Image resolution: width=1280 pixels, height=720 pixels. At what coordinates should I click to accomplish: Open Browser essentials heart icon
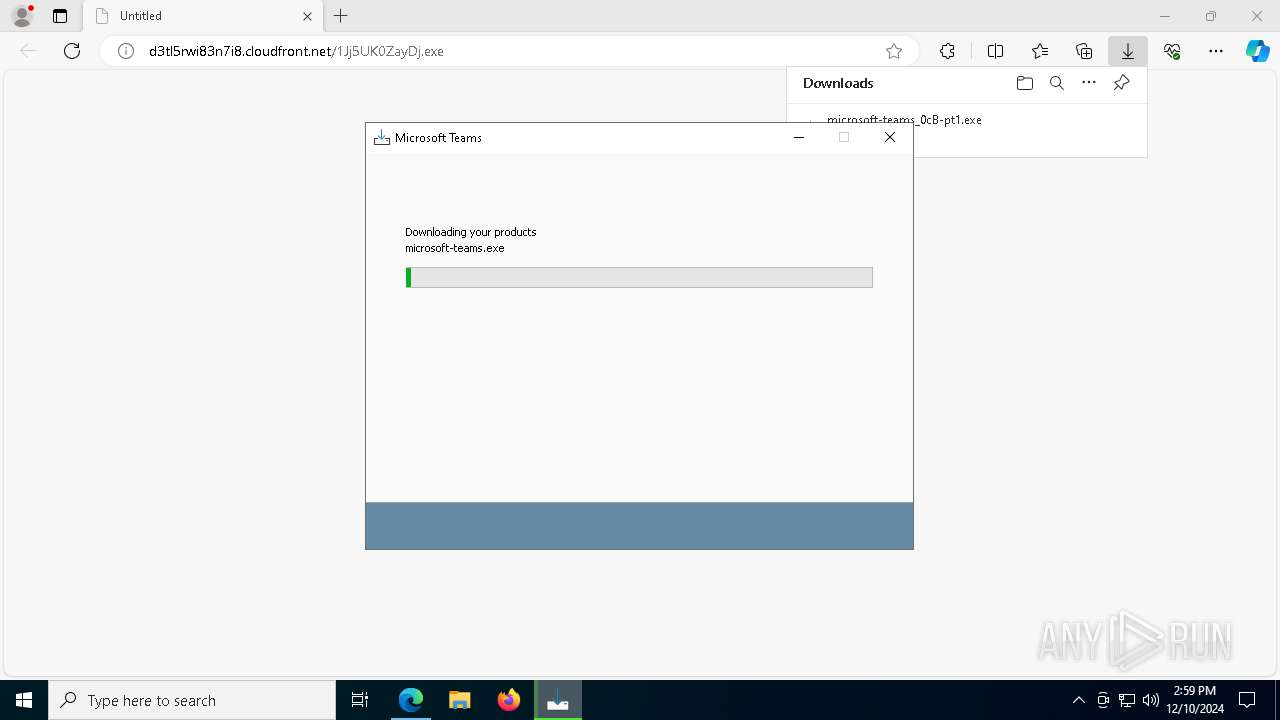(1172, 51)
